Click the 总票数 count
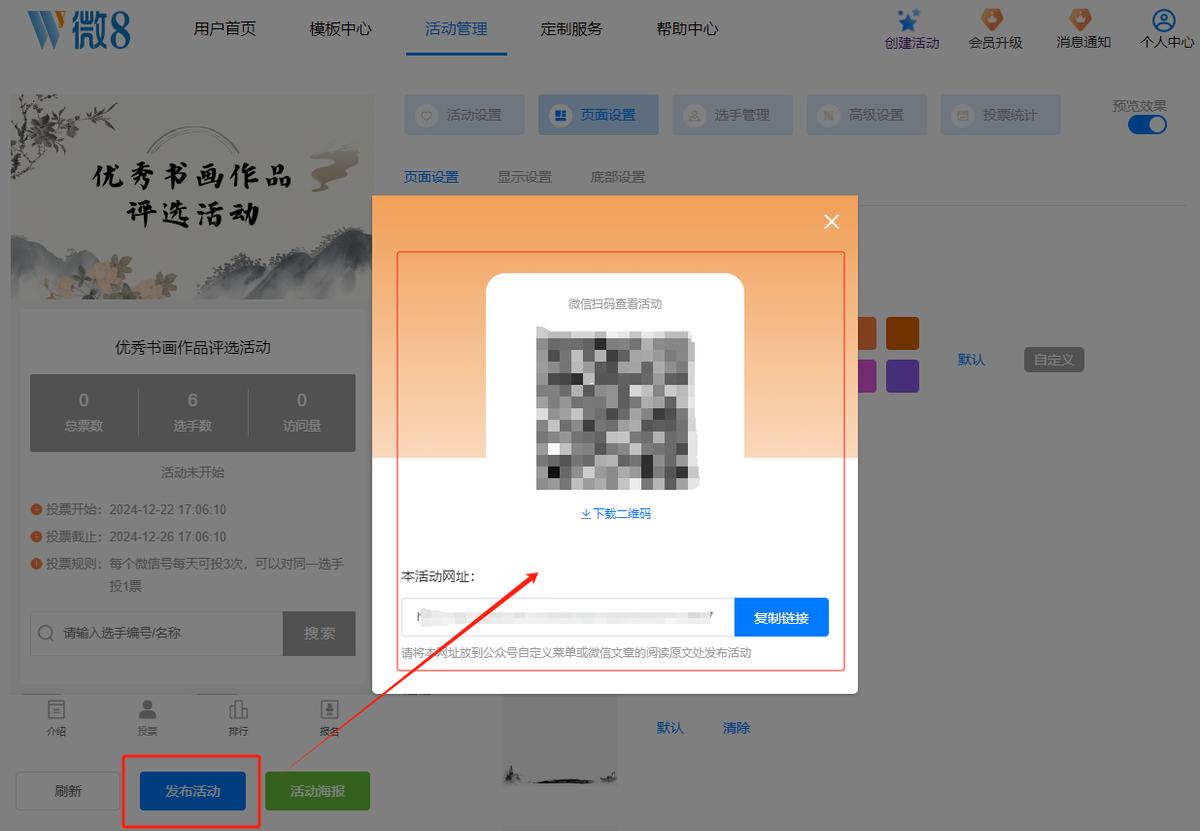 tap(84, 412)
